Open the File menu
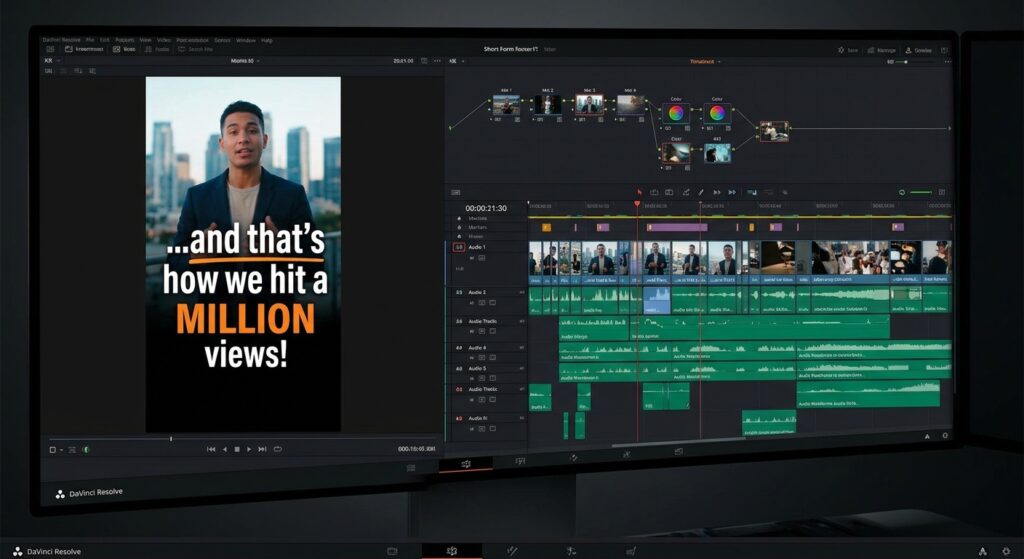The image size is (1024, 559). coord(90,40)
